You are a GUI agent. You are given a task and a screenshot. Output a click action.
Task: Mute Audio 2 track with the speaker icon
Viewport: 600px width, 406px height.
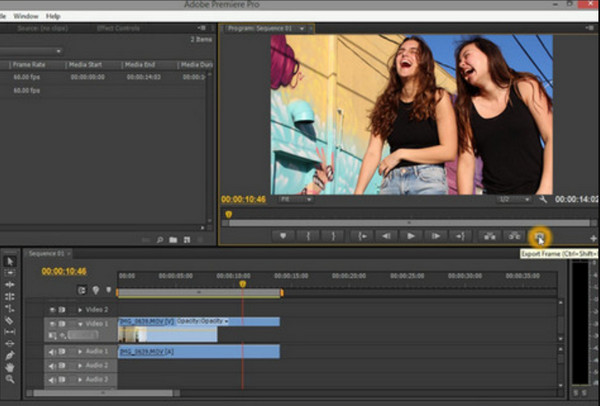click(x=52, y=365)
